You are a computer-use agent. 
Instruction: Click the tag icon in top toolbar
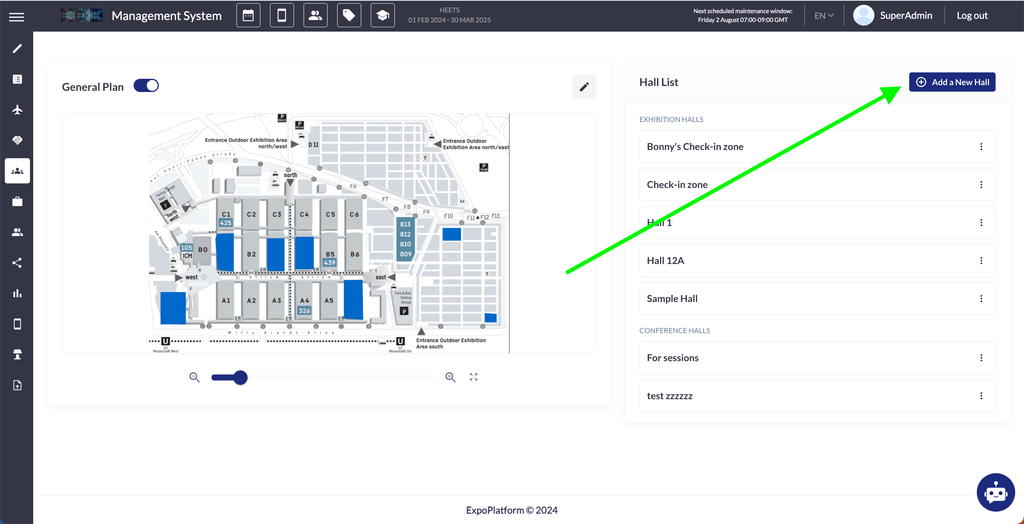pos(348,16)
